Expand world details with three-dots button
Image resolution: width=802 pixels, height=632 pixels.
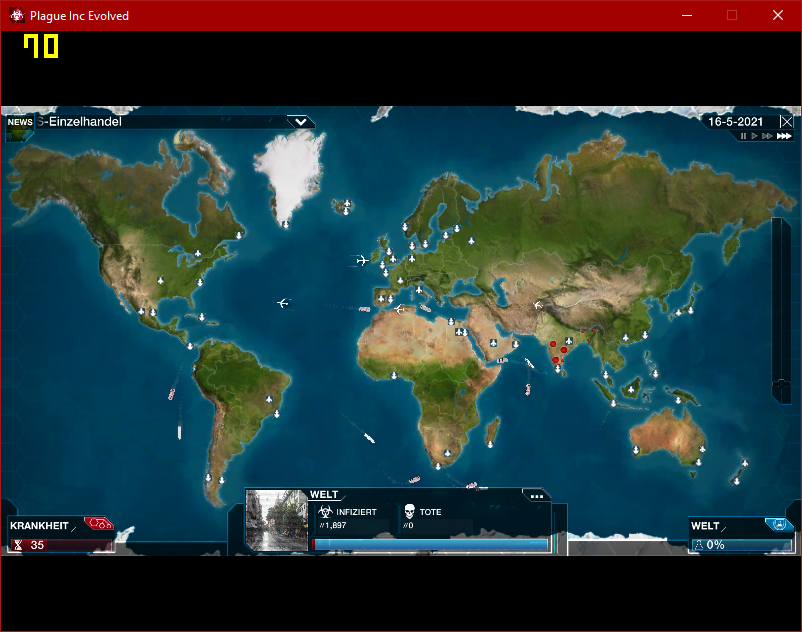point(536,495)
